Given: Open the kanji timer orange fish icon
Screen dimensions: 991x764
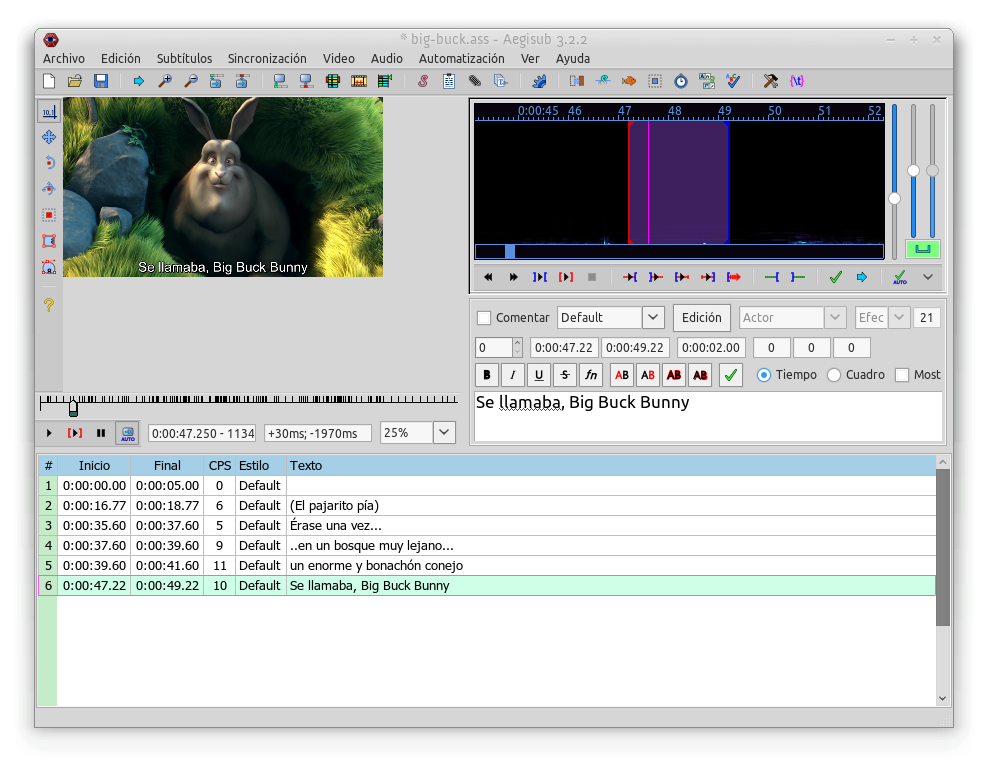Looking at the screenshot, I should 629,81.
